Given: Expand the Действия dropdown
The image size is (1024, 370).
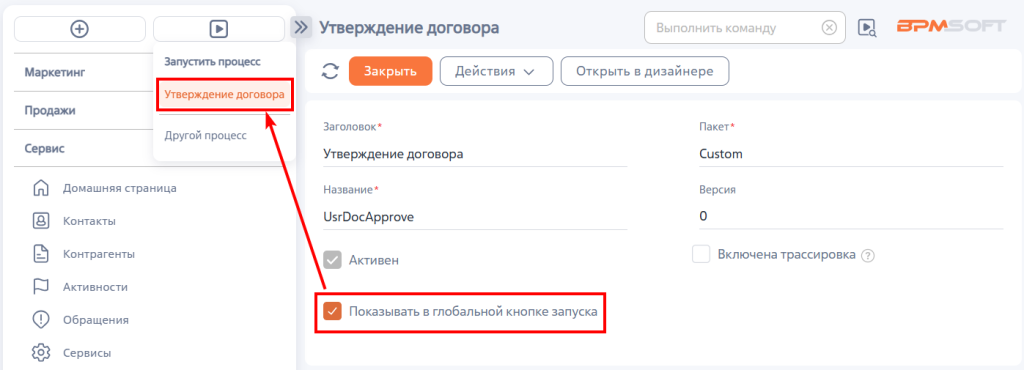Looking at the screenshot, I should coord(496,71).
